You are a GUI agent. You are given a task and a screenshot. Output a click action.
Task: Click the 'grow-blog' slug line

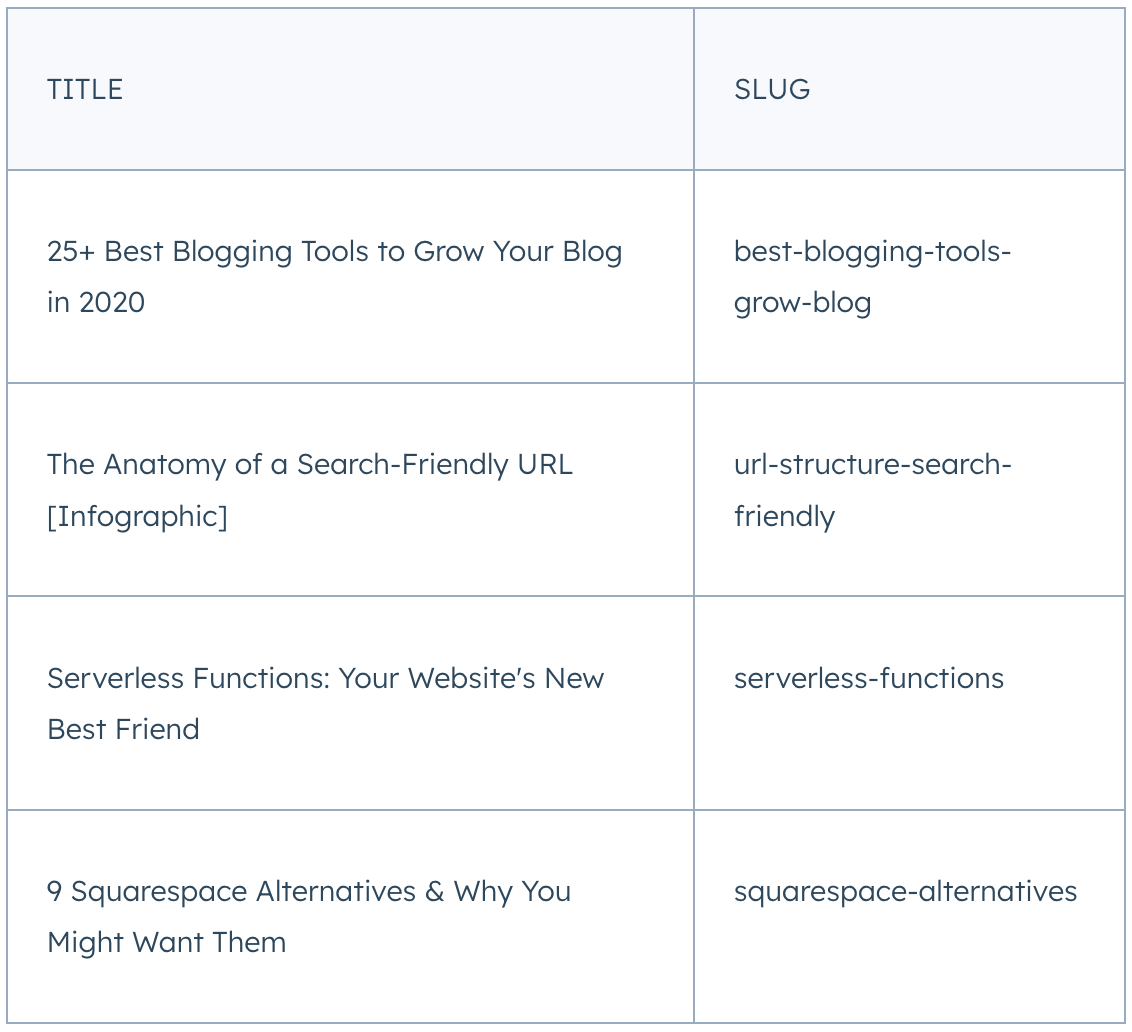click(x=802, y=303)
